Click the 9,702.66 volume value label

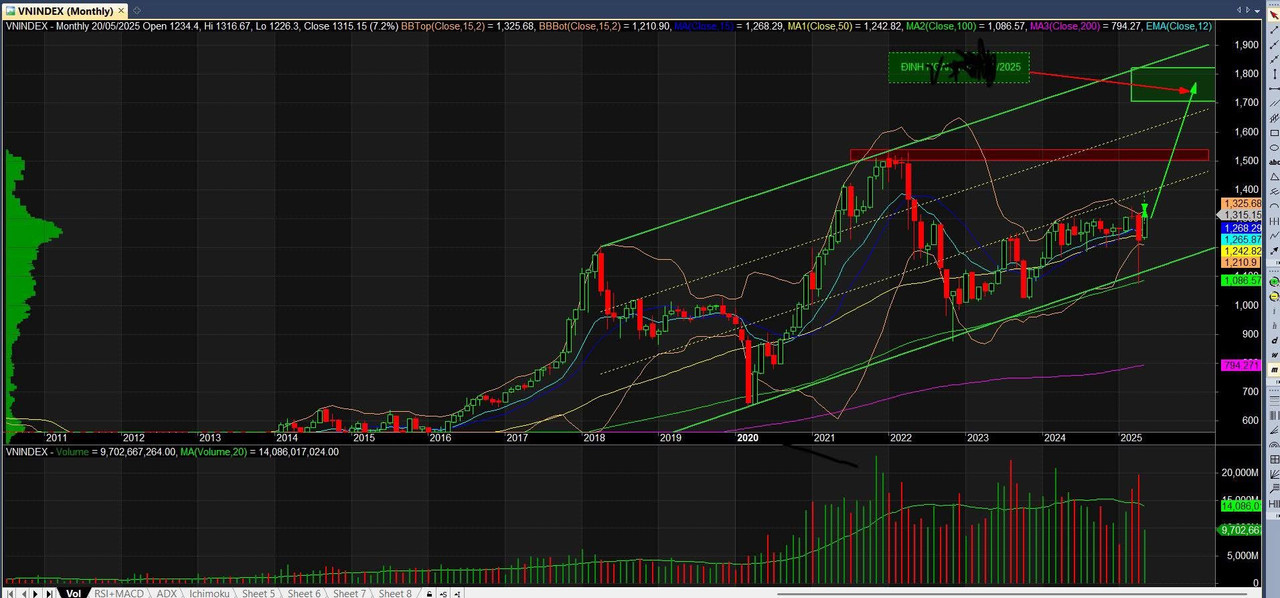click(1240, 529)
